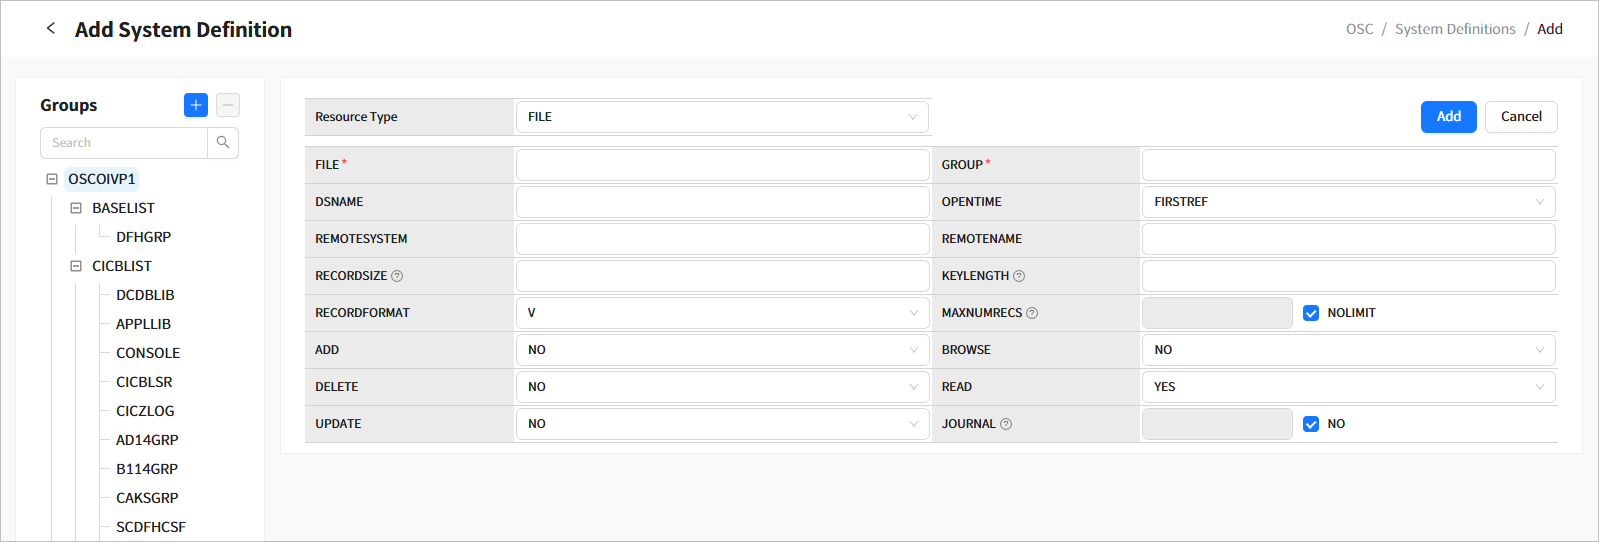This screenshot has height=542, width=1599.
Task: Collapse the OSCOIVP1 tree node
Action: click(52, 179)
